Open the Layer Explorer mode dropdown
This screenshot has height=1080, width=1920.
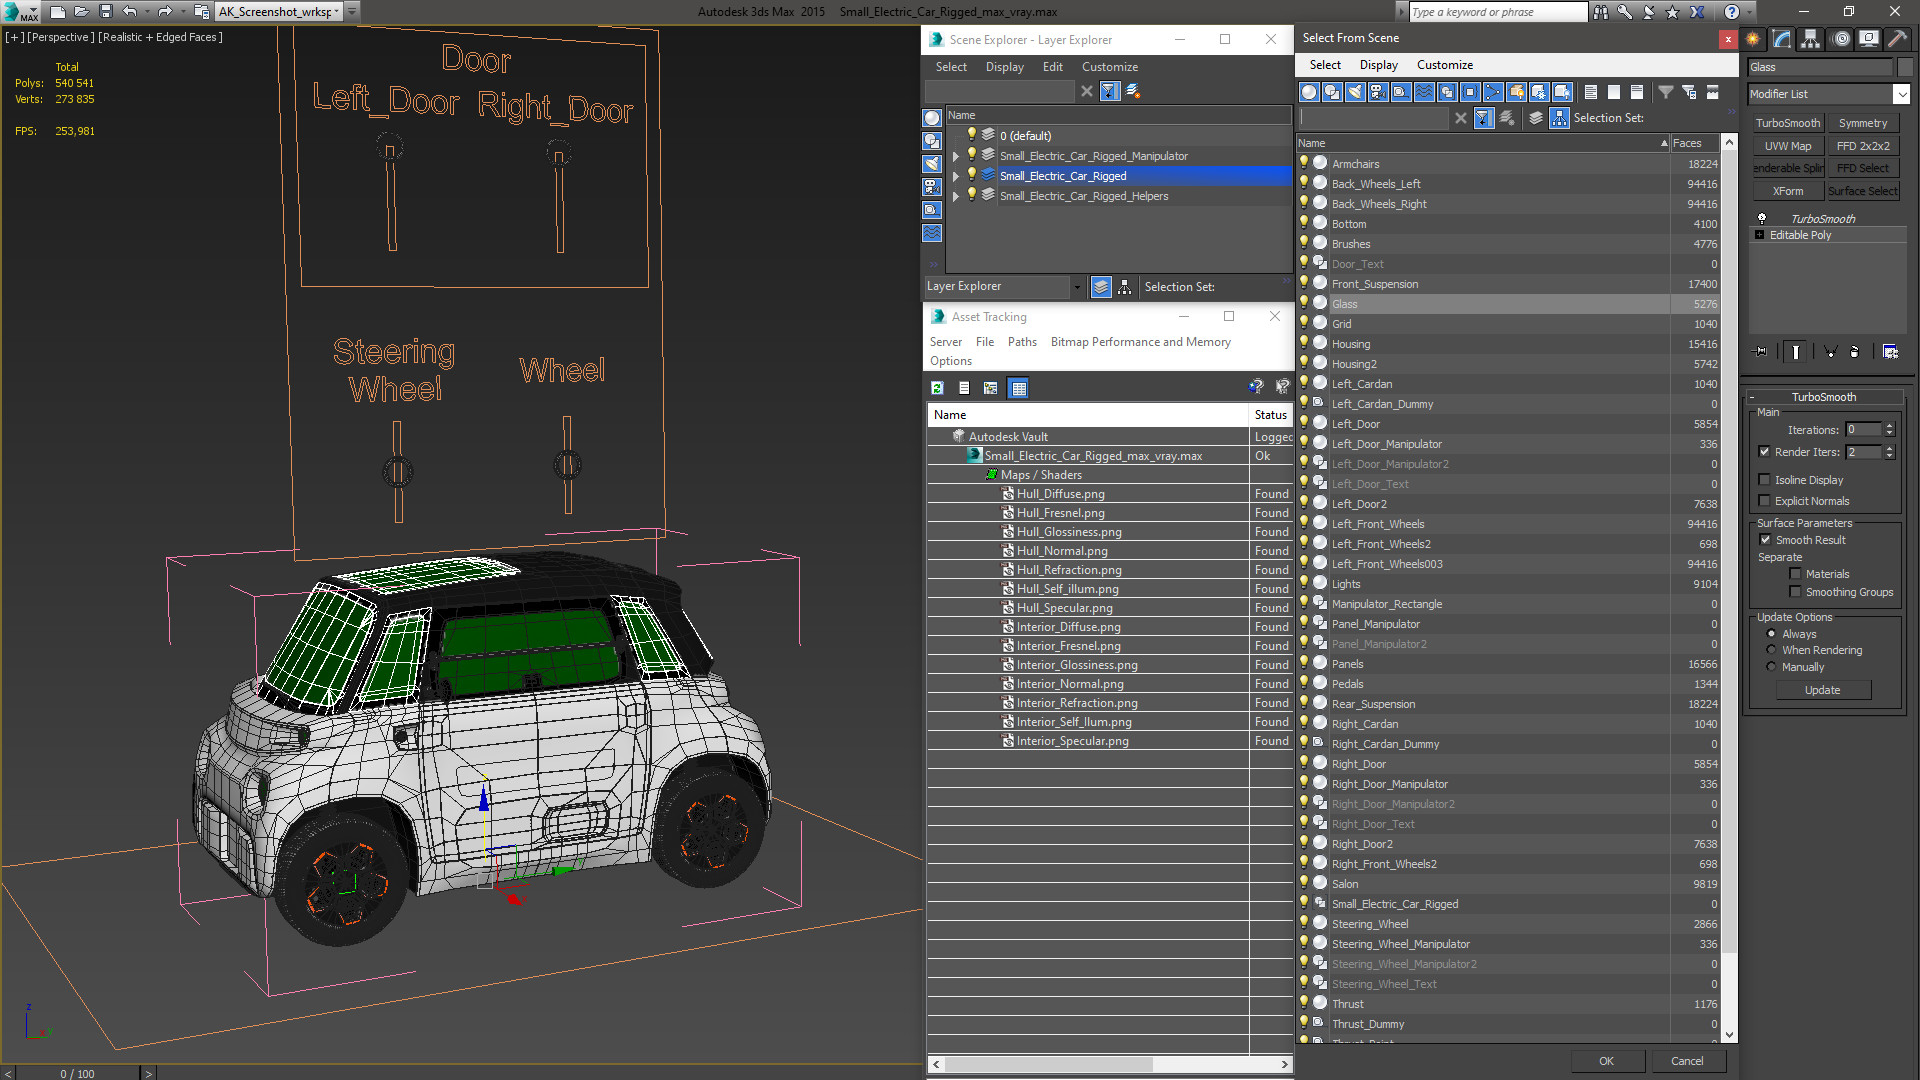point(1076,287)
